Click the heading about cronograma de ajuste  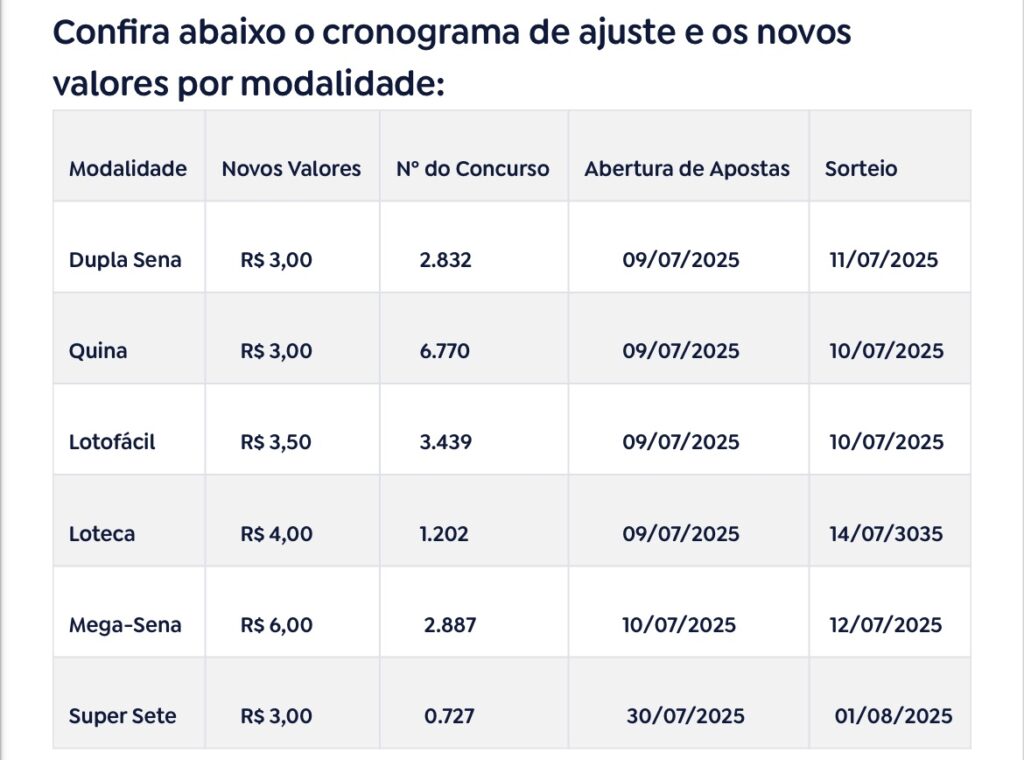(x=451, y=57)
